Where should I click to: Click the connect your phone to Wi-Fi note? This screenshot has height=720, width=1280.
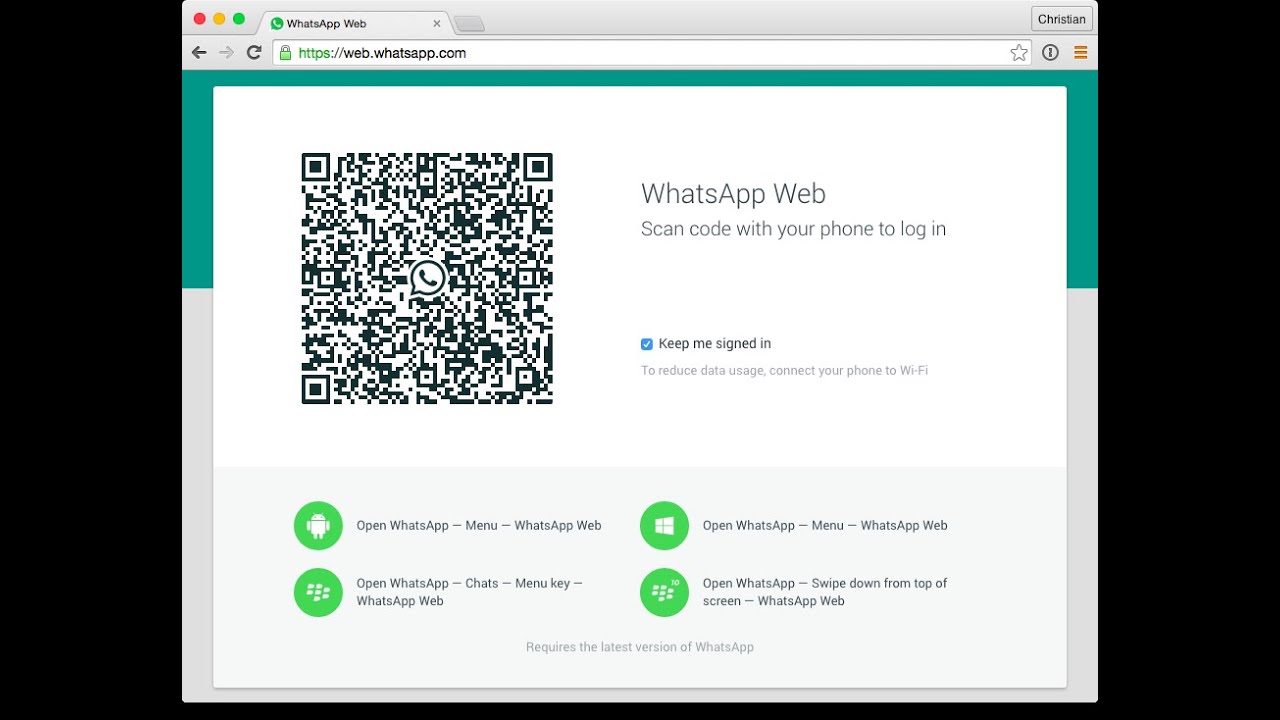click(784, 370)
